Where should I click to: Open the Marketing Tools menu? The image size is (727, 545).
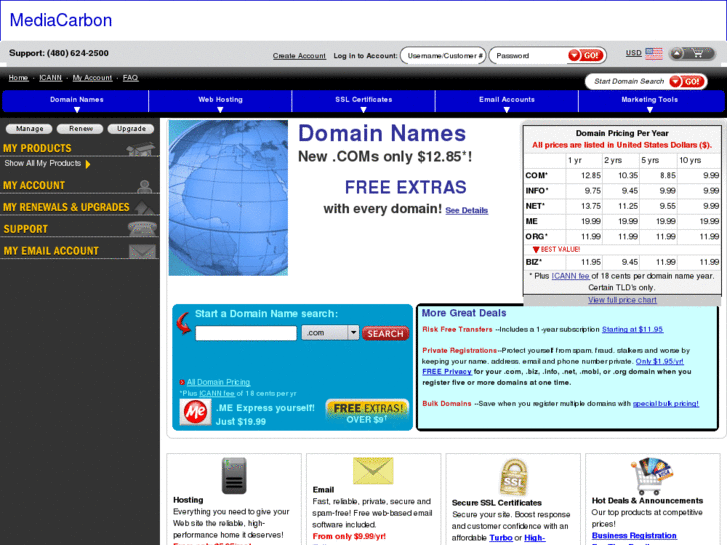(649, 101)
